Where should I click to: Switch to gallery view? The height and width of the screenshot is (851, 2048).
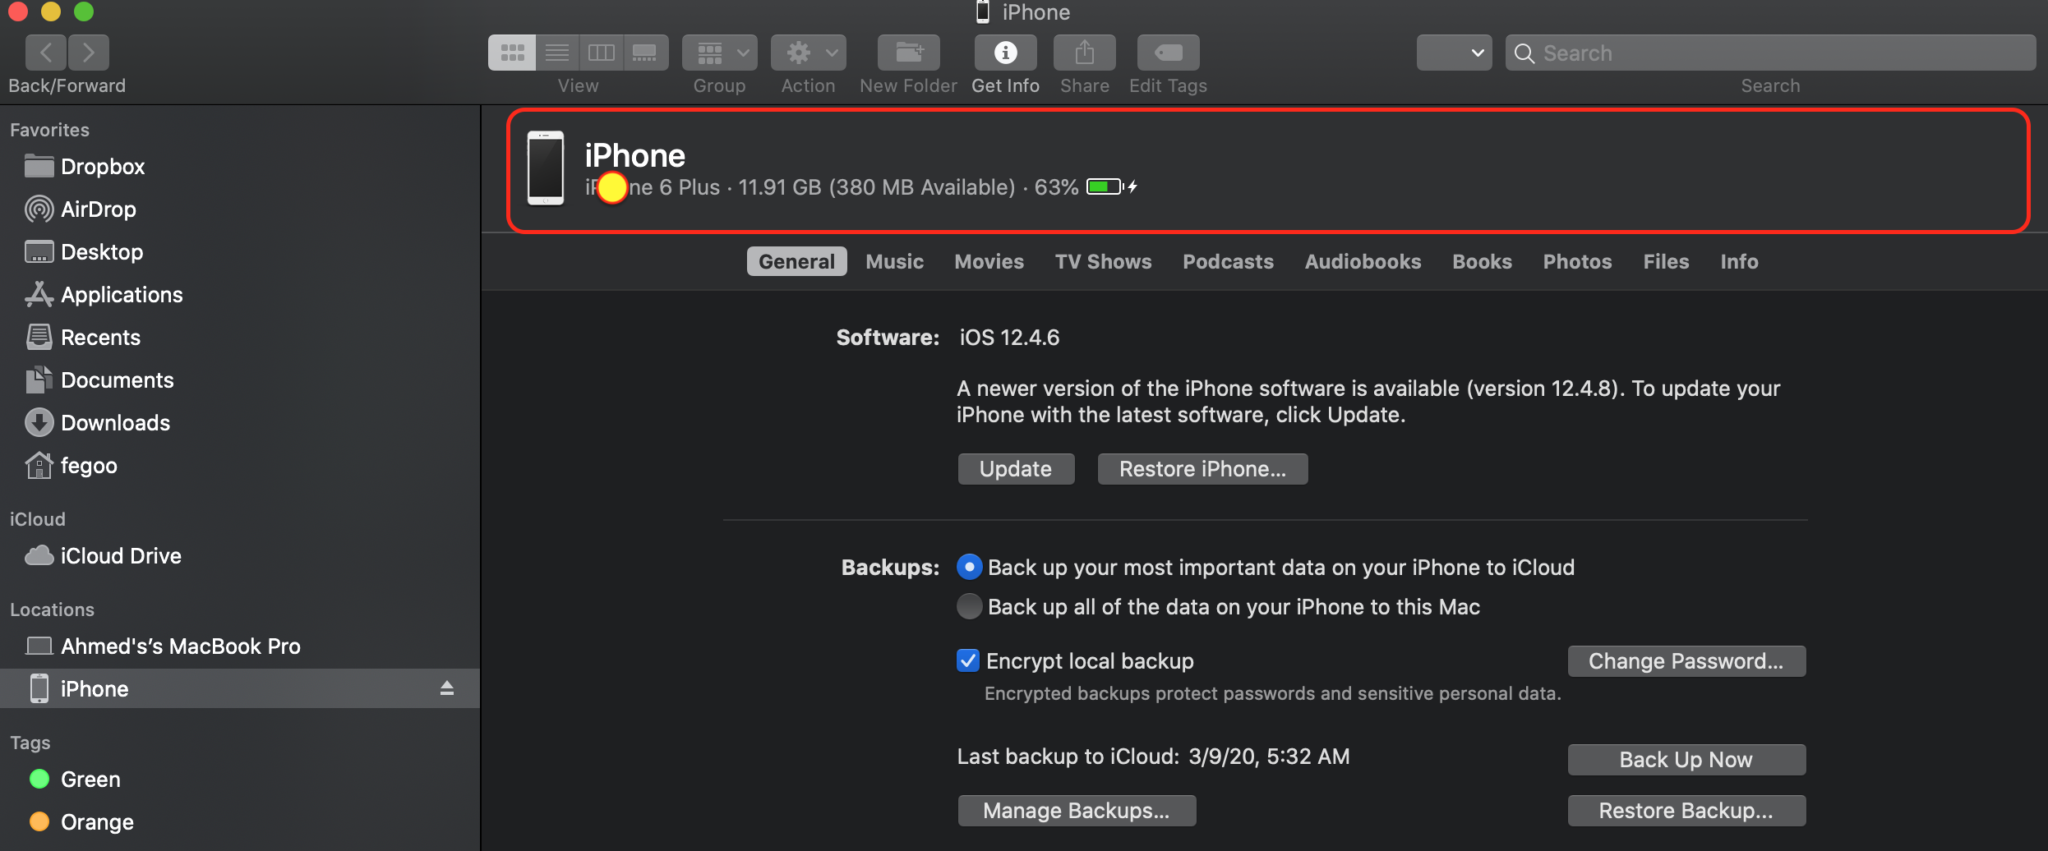(646, 52)
